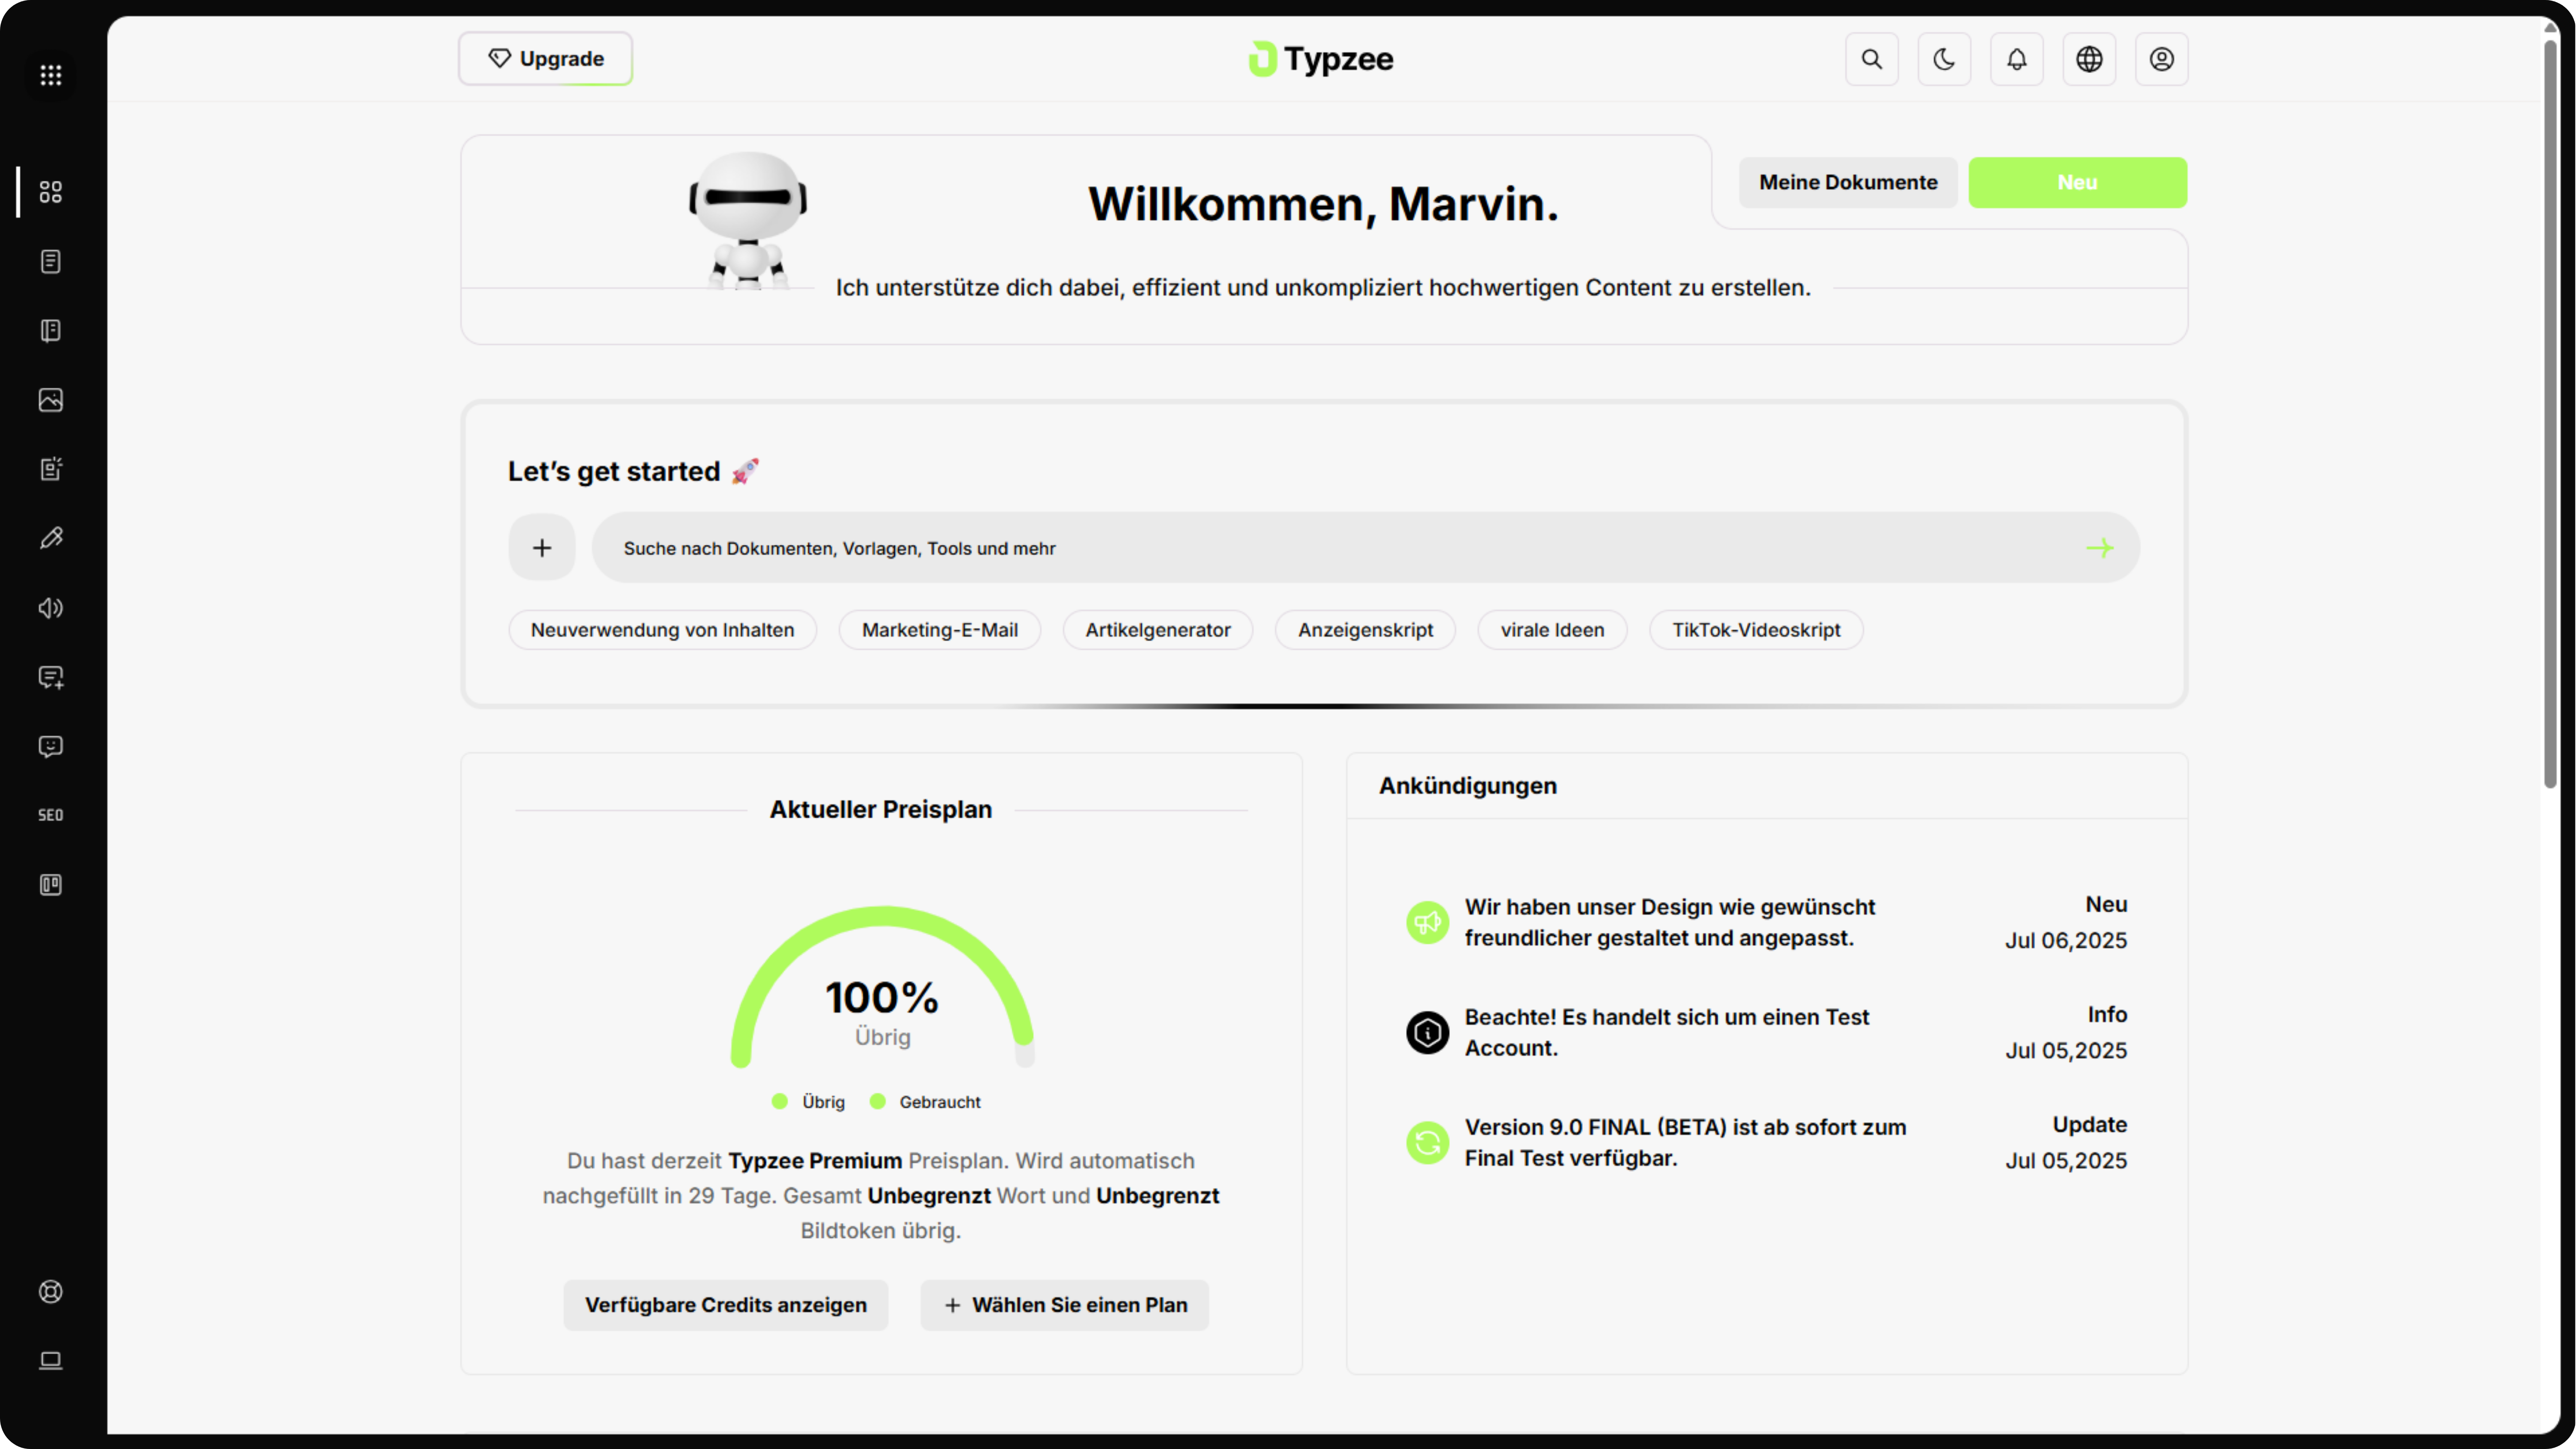Open the chatbot smiley sidebar icon
Image resolution: width=2576 pixels, height=1449 pixels.
tap(51, 746)
